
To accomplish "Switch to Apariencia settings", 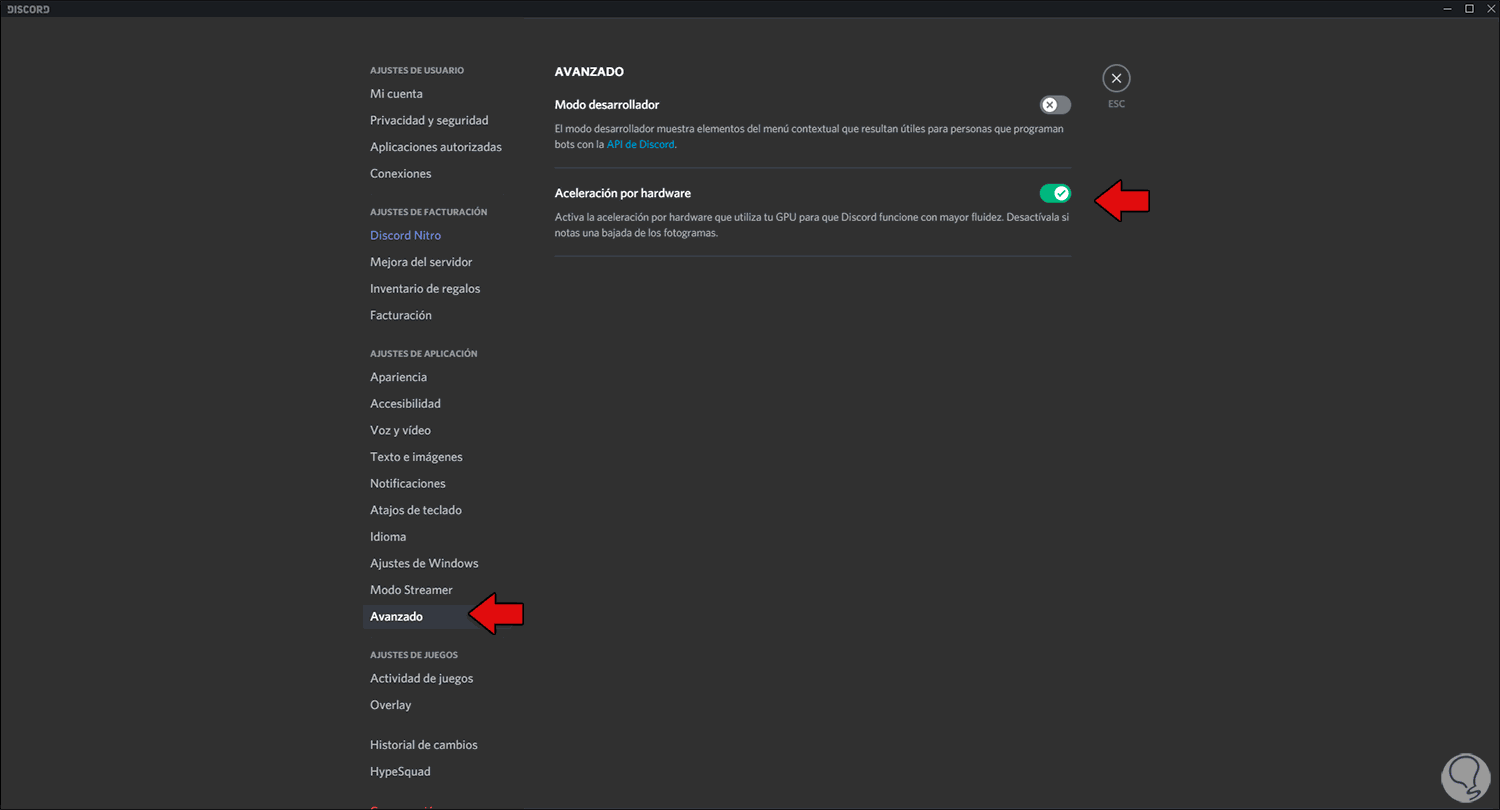I will pos(398,377).
